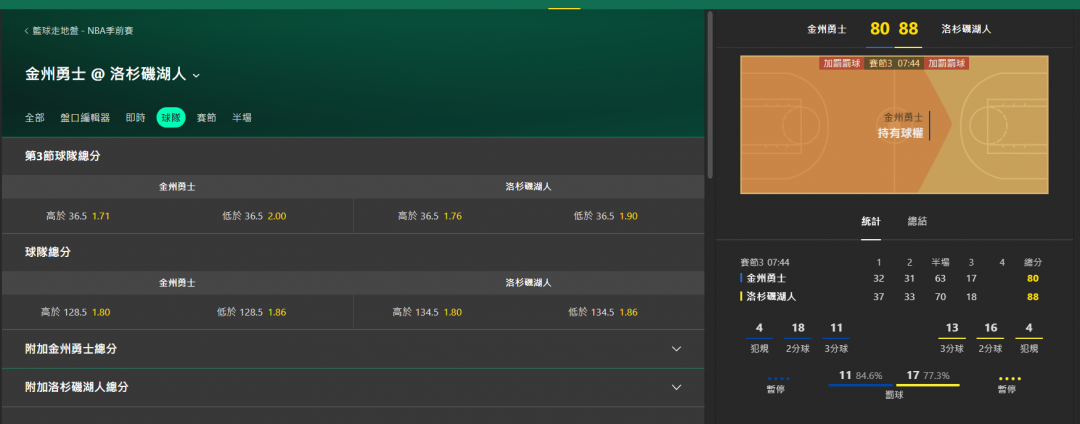Click the 17 77.3% free throw figure
This screenshot has width=1080, height=424.
(x=928, y=376)
